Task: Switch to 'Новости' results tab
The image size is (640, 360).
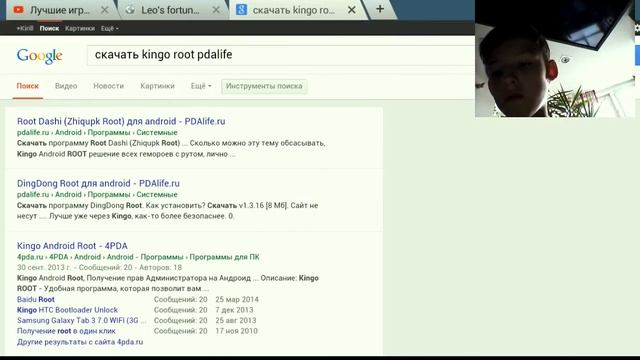Action: click(108, 86)
